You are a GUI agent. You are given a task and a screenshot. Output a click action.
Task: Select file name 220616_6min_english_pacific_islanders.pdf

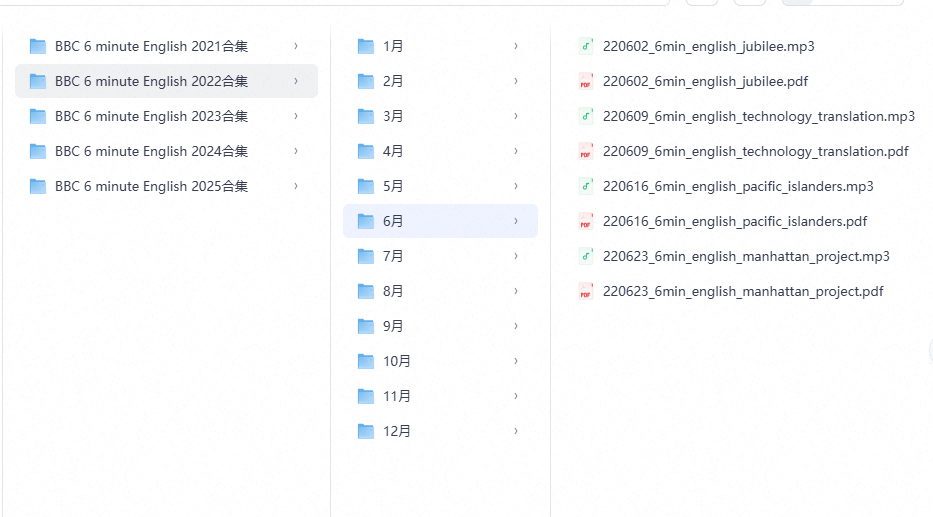pyautogui.click(x=735, y=222)
